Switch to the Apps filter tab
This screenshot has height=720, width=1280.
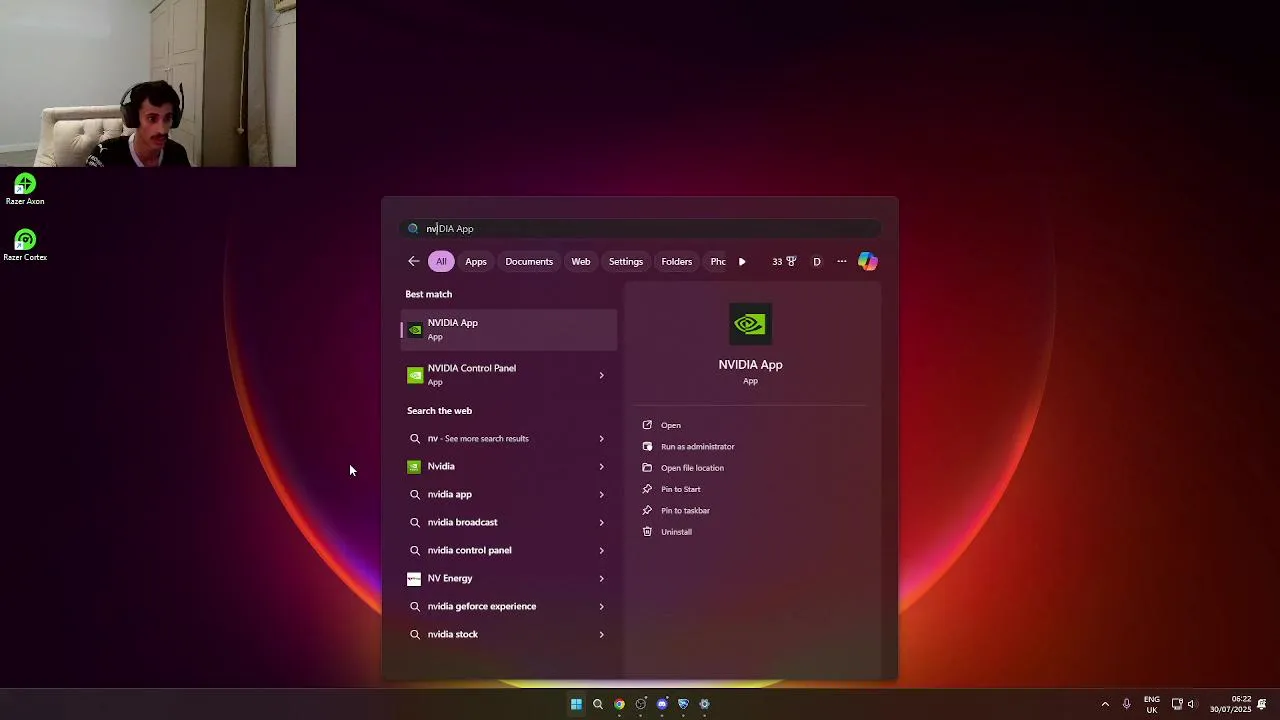pyautogui.click(x=476, y=261)
